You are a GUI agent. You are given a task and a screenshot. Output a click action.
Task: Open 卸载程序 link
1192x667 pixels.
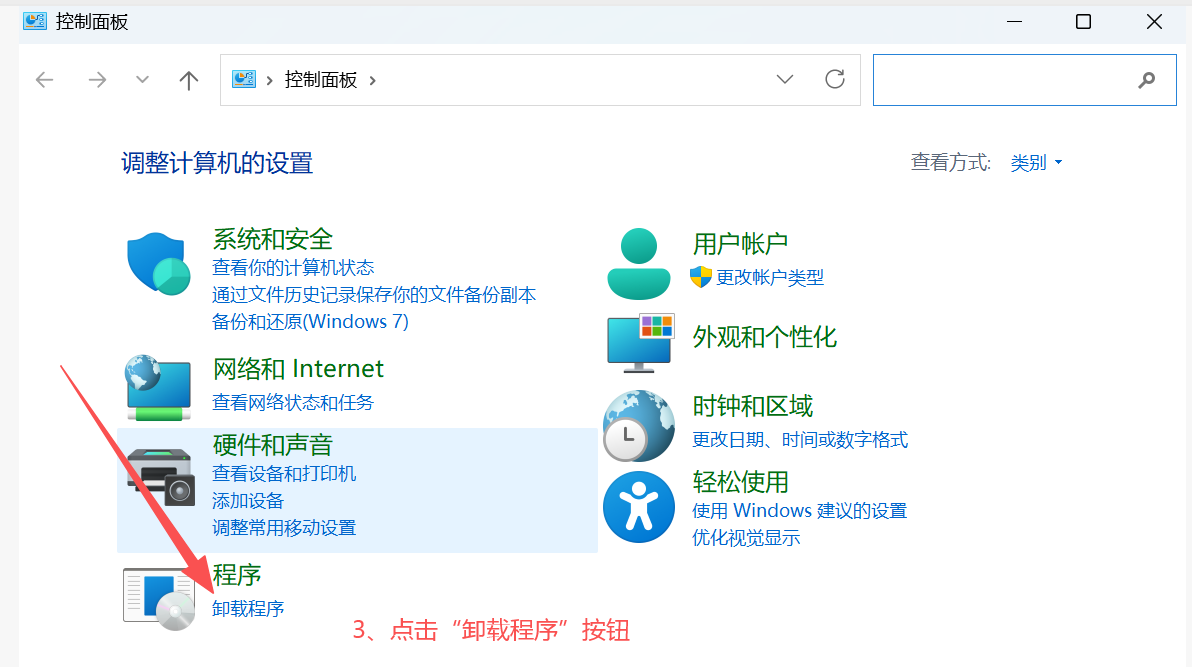tap(247, 608)
